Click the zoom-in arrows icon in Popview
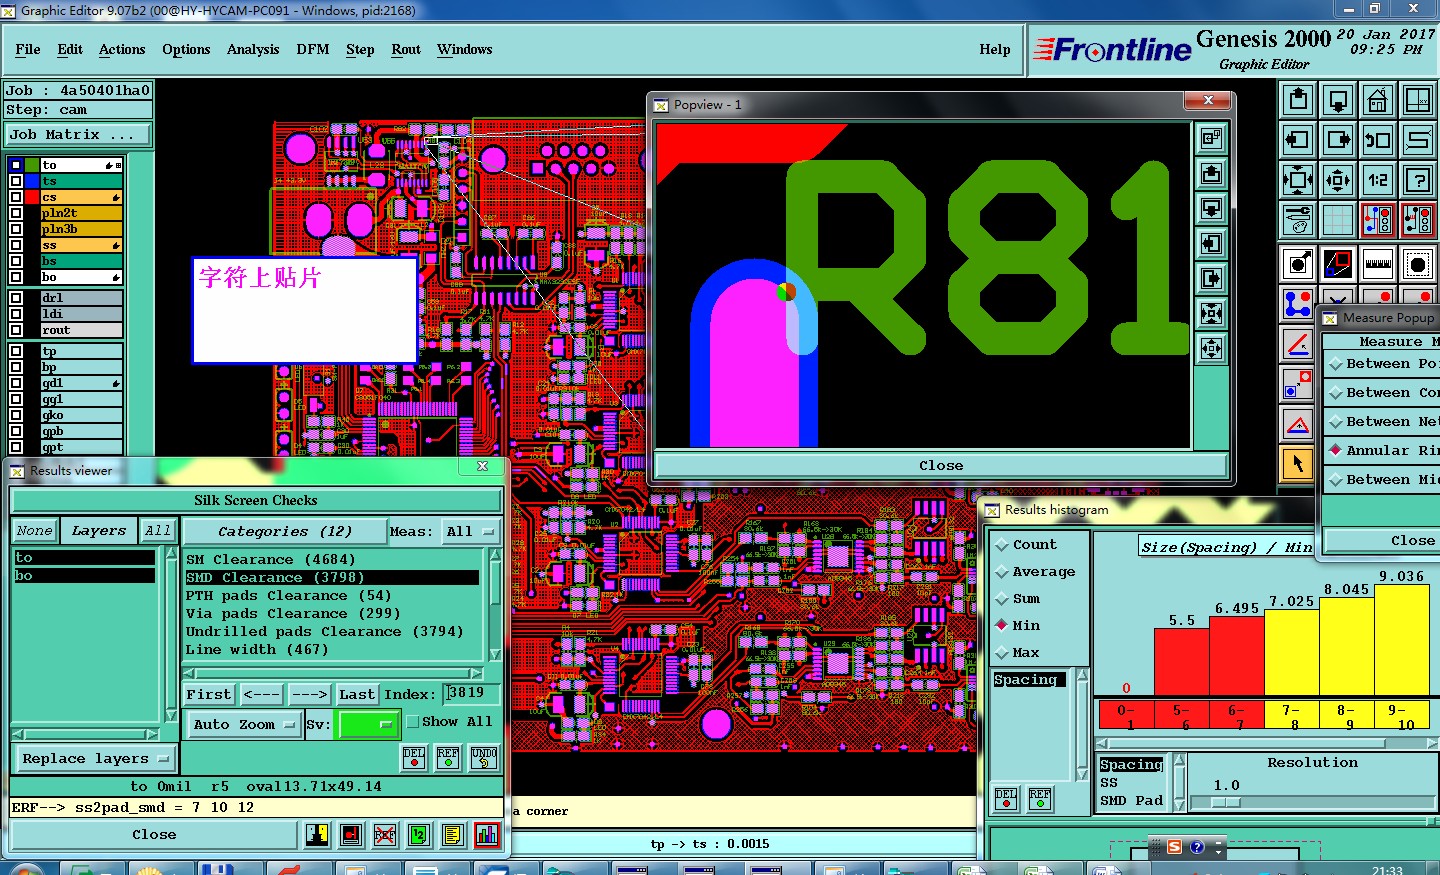Image resolution: width=1440 pixels, height=875 pixels. tap(1211, 314)
